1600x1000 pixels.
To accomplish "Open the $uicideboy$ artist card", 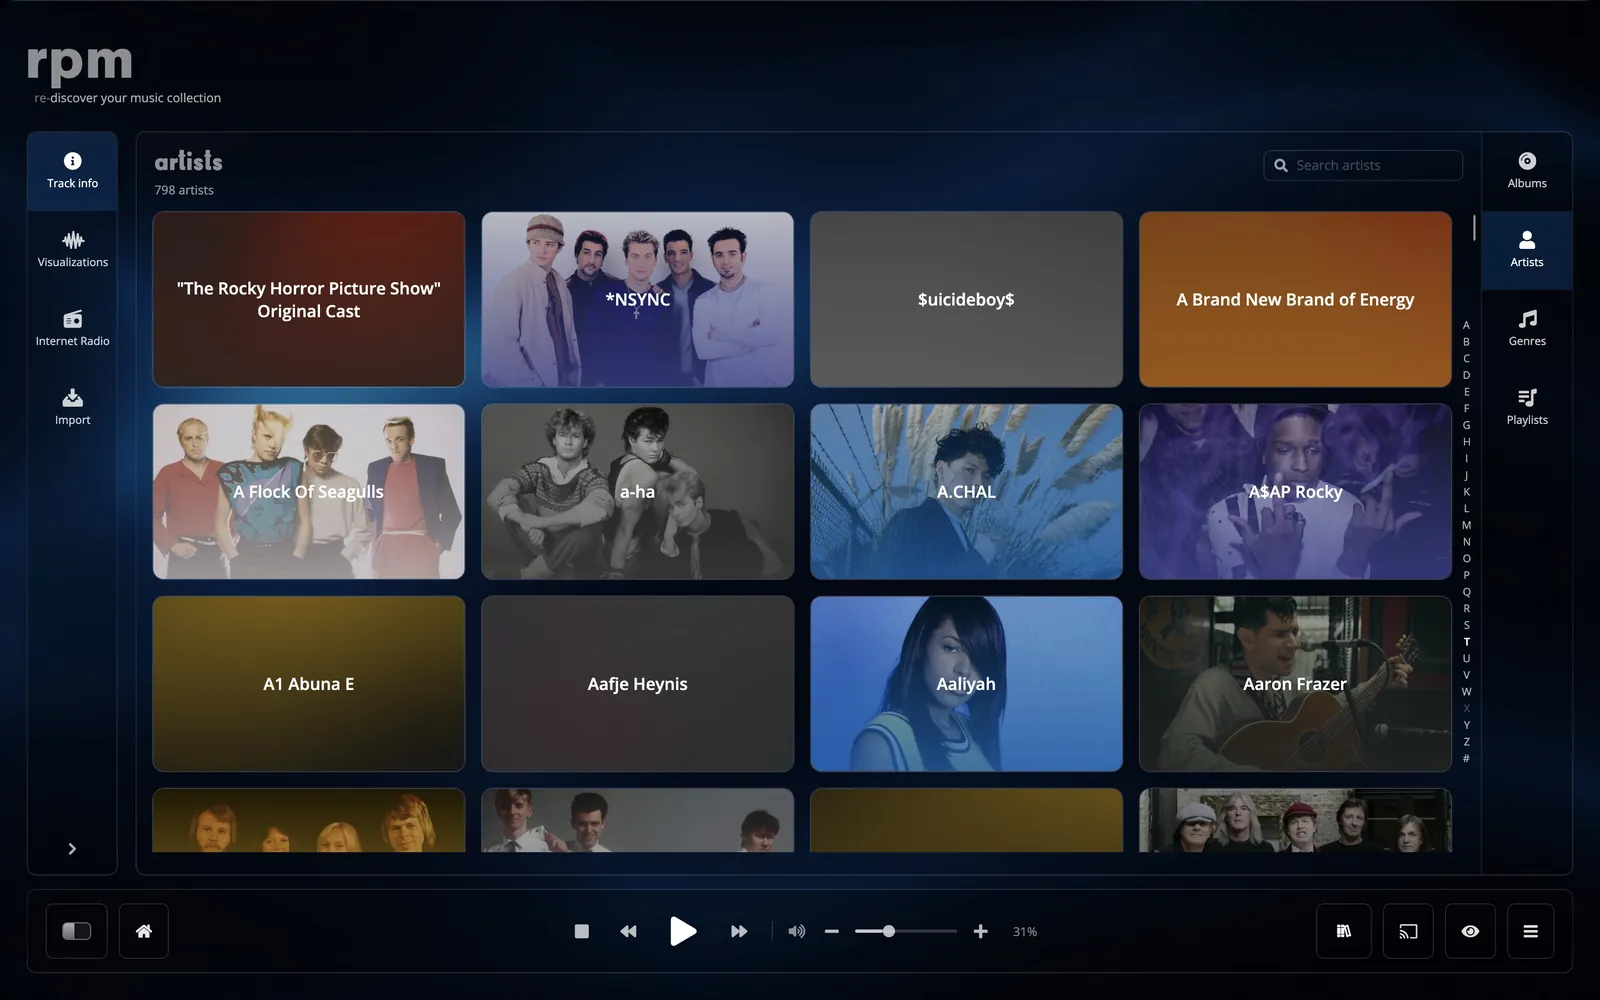I will pyautogui.click(x=966, y=299).
